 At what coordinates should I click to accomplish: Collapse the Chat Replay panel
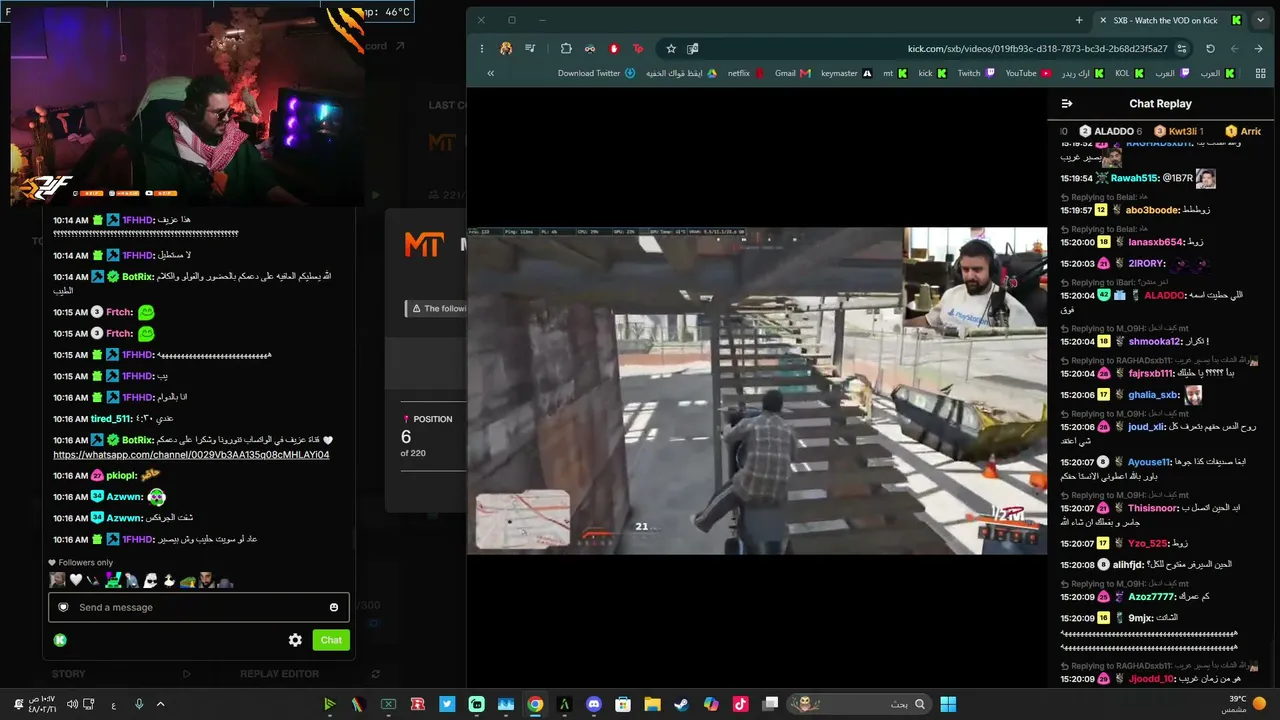pos(1067,103)
